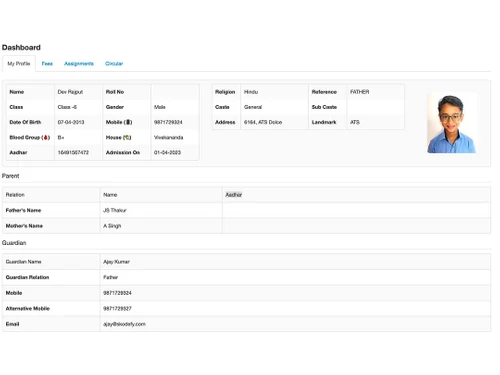
Task: Click the Mother's Name label
Action: pyautogui.click(x=24, y=226)
